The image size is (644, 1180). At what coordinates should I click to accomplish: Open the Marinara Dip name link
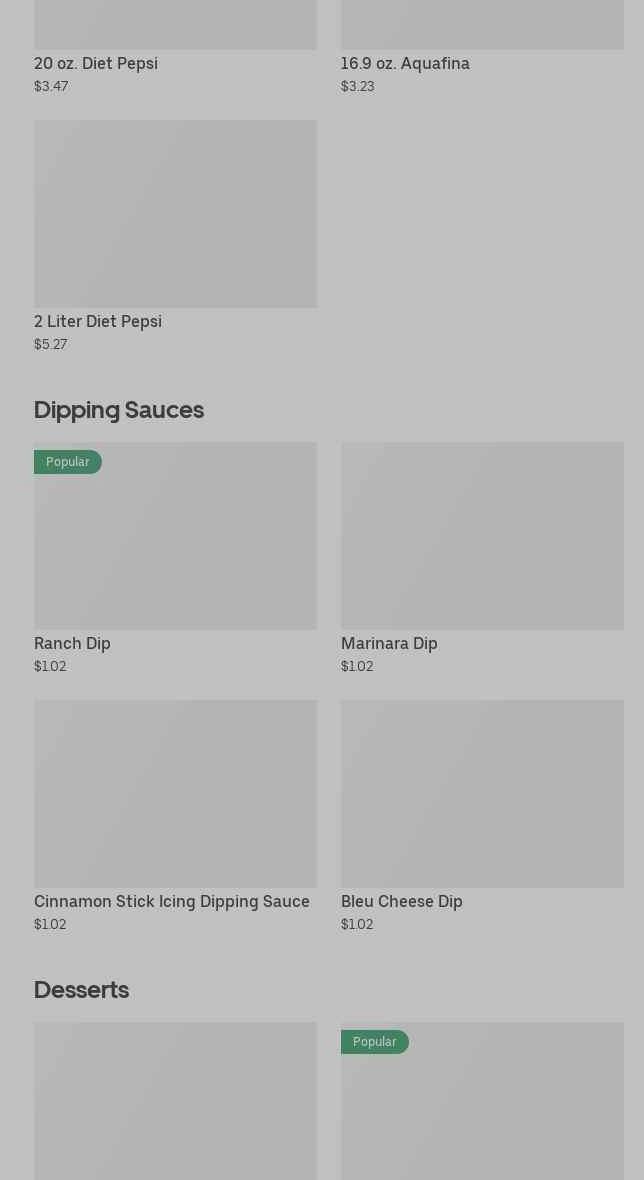click(389, 643)
